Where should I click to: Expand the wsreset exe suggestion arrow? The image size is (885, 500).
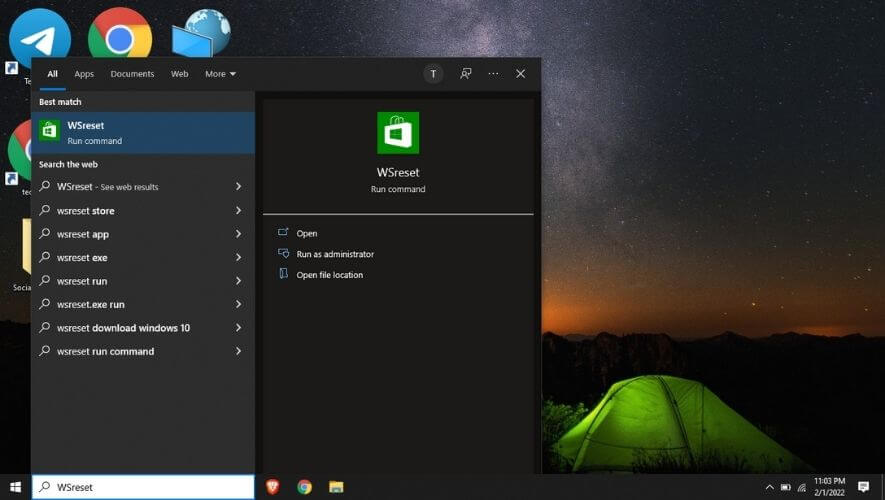(x=238, y=258)
